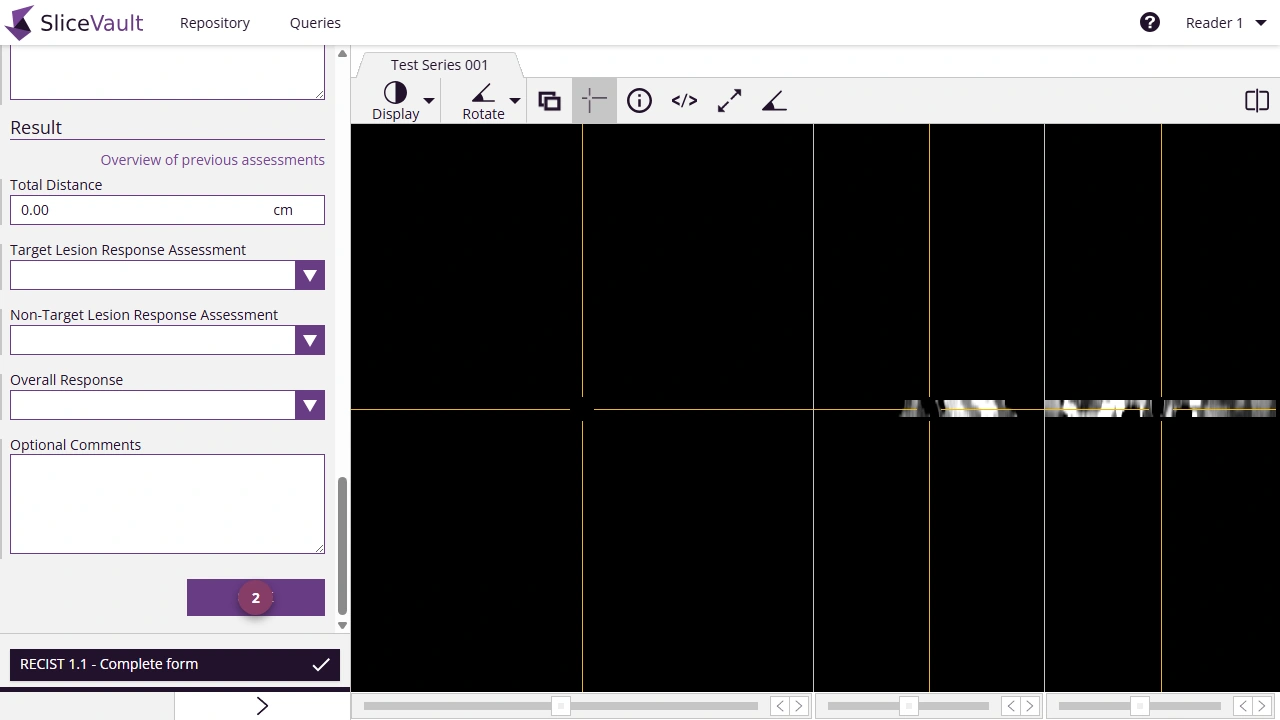This screenshot has width=1280, height=720.
Task: Open Overview of previous assessments
Action: coord(212,159)
